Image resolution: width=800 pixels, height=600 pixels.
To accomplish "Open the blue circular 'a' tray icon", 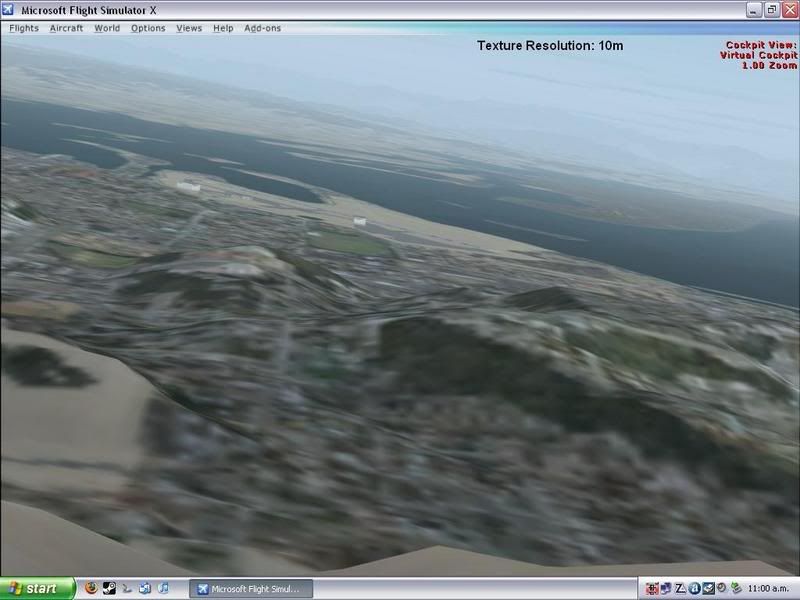I will [694, 589].
